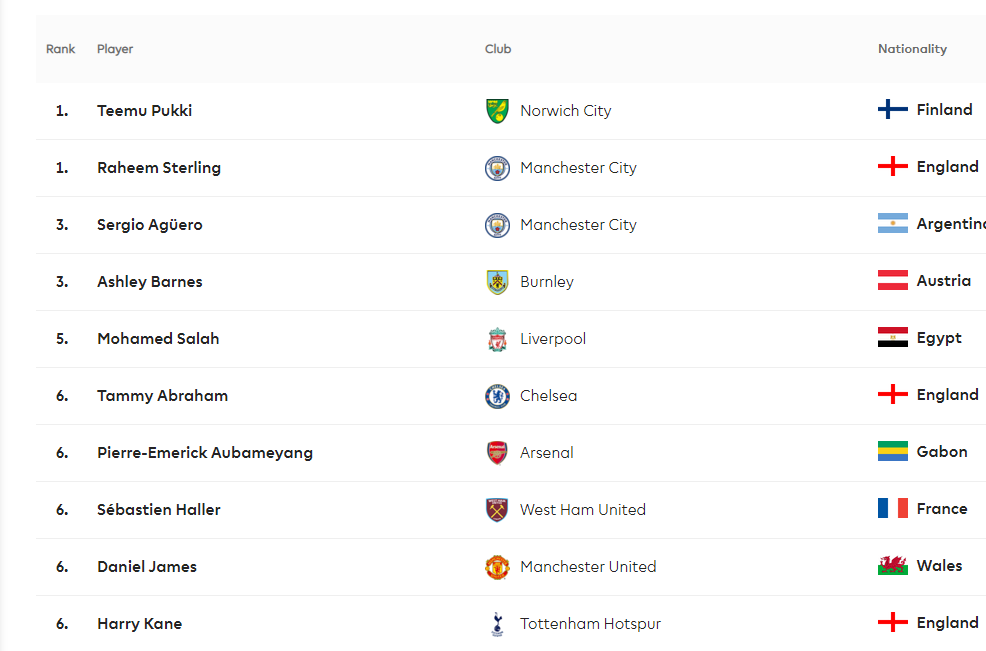986x651 pixels.
Task: Click the Club column header
Action: pos(497,49)
